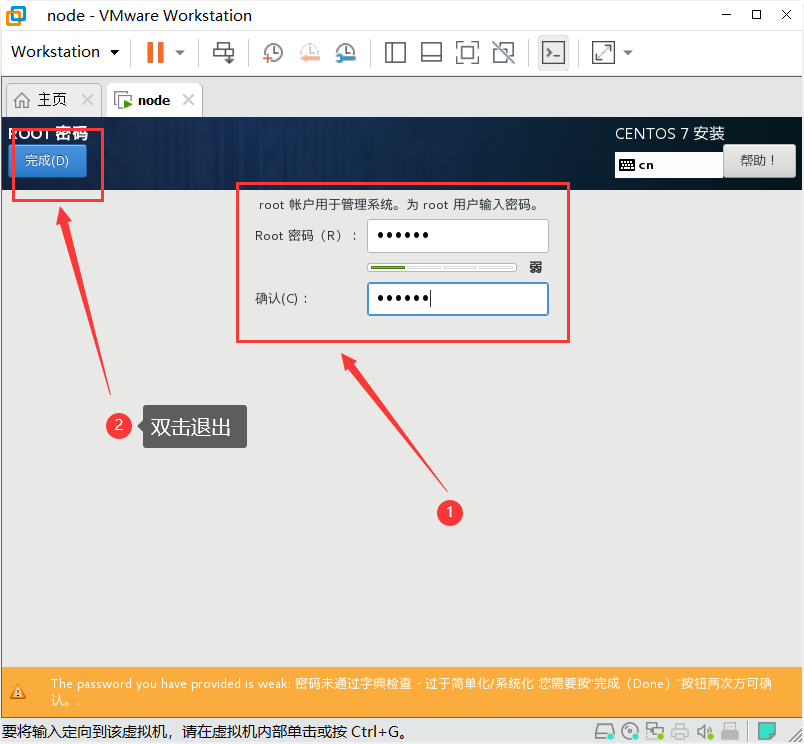
Task: Expand stretch display options arrow
Action: coord(628,52)
